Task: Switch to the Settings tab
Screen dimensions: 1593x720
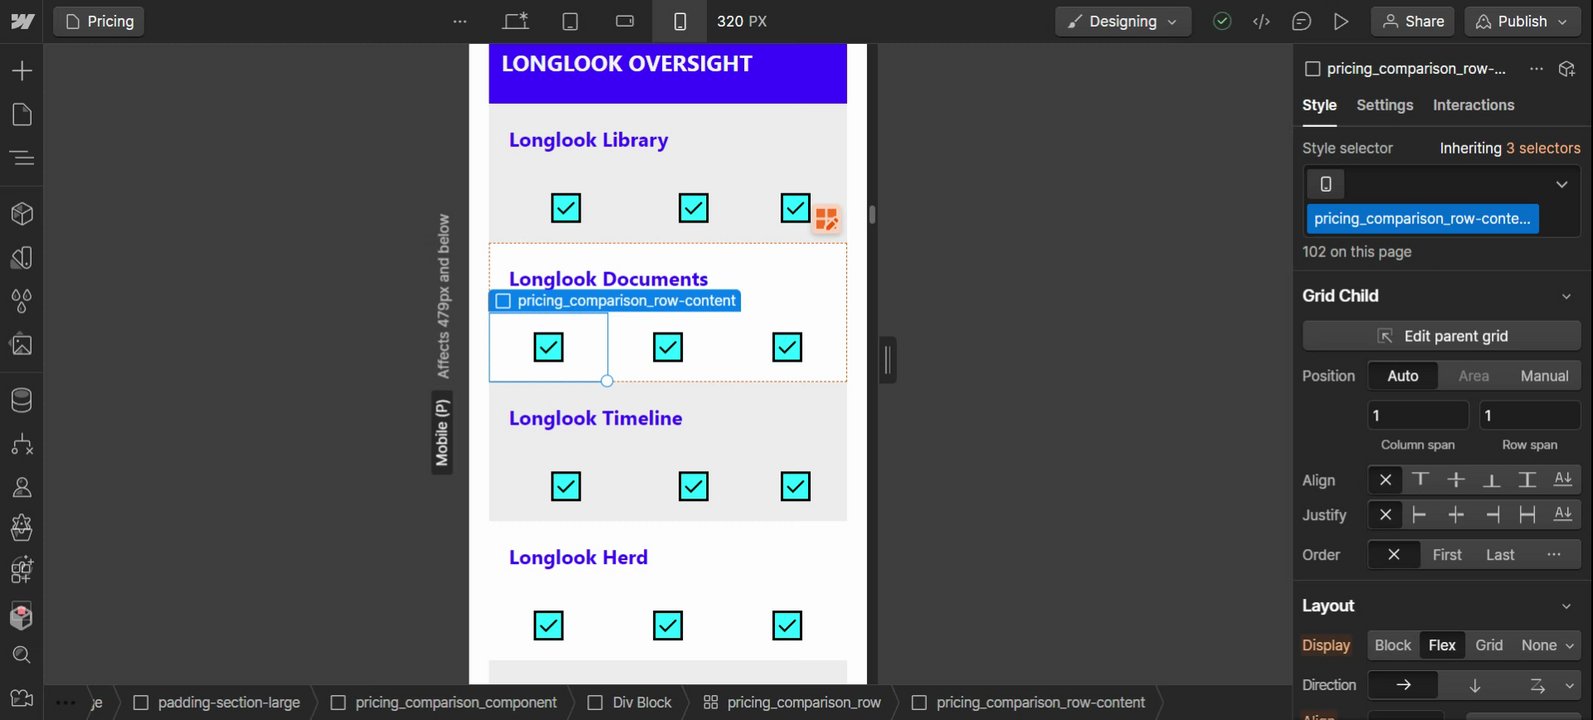Action: [x=1384, y=105]
